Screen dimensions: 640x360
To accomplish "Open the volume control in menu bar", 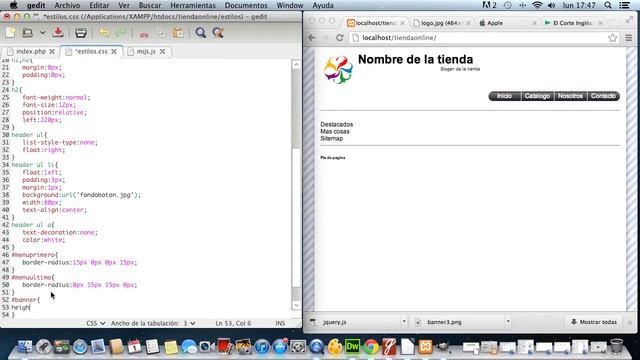I will [551, 5].
